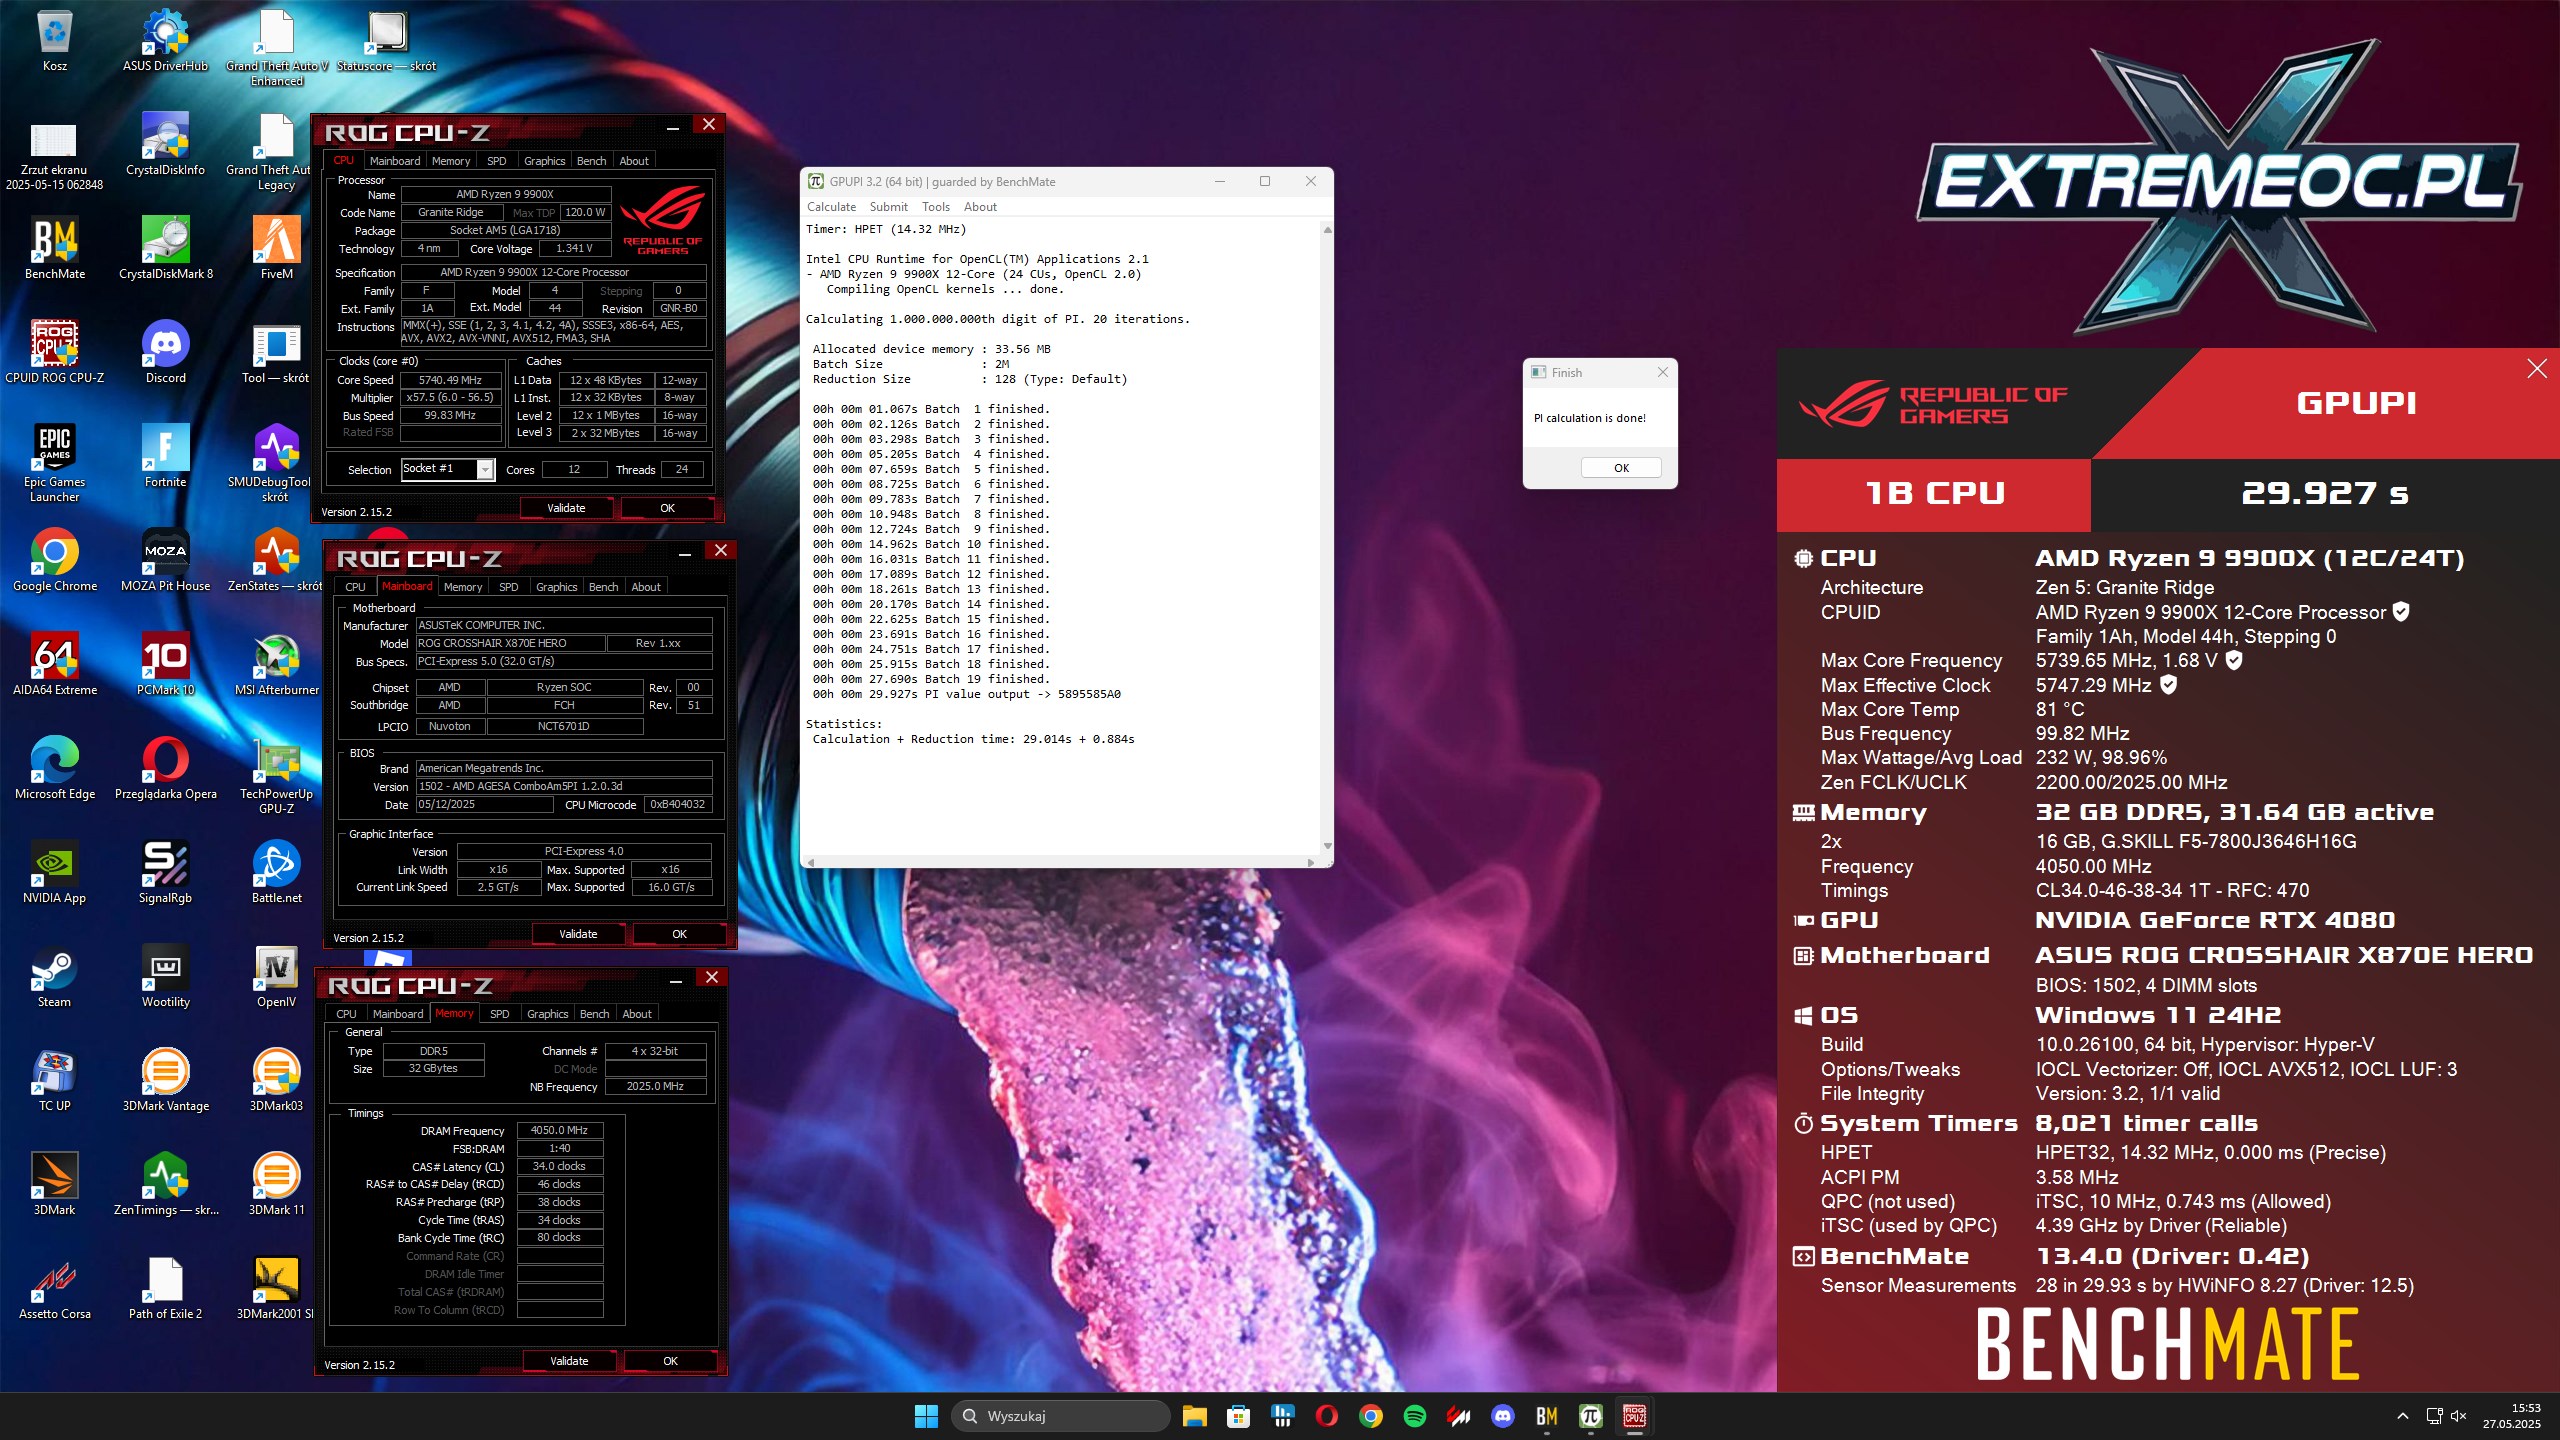Open 3DMark Vantage desktop icon

(166, 1081)
